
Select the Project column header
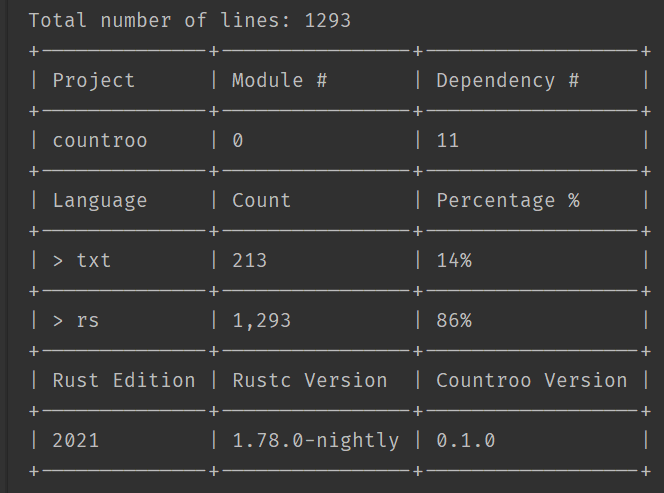pyautogui.click(x=93, y=80)
